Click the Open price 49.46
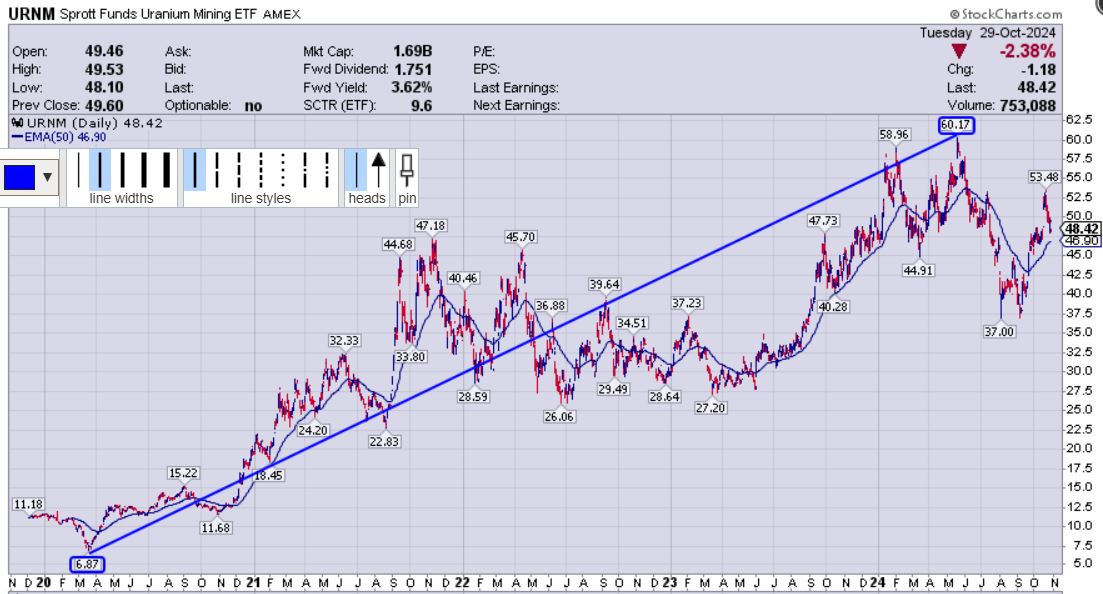Image resolution: width=1103 pixels, height=594 pixels. (104, 51)
